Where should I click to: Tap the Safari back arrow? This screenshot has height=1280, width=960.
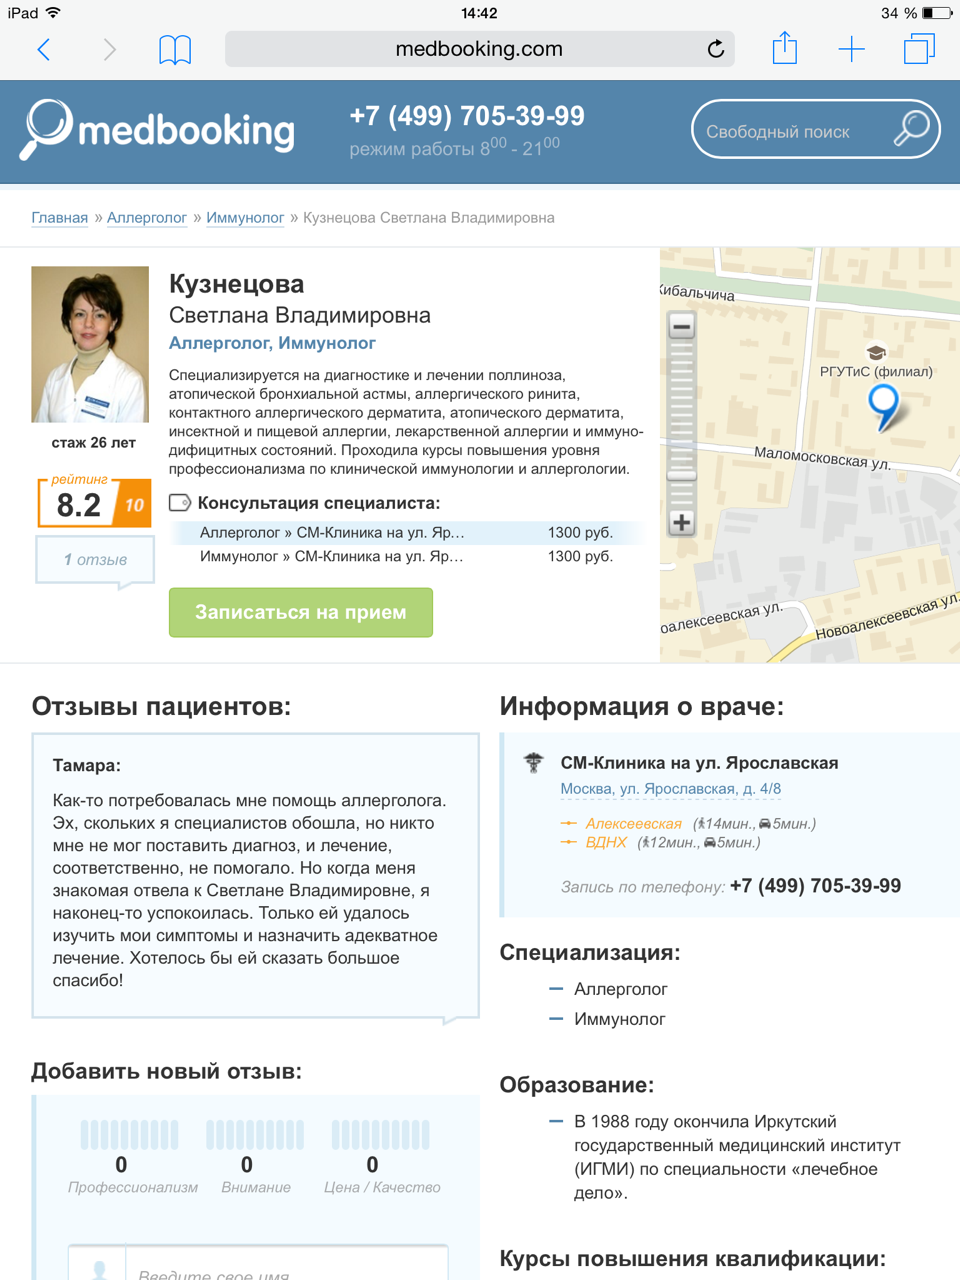coord(44,49)
